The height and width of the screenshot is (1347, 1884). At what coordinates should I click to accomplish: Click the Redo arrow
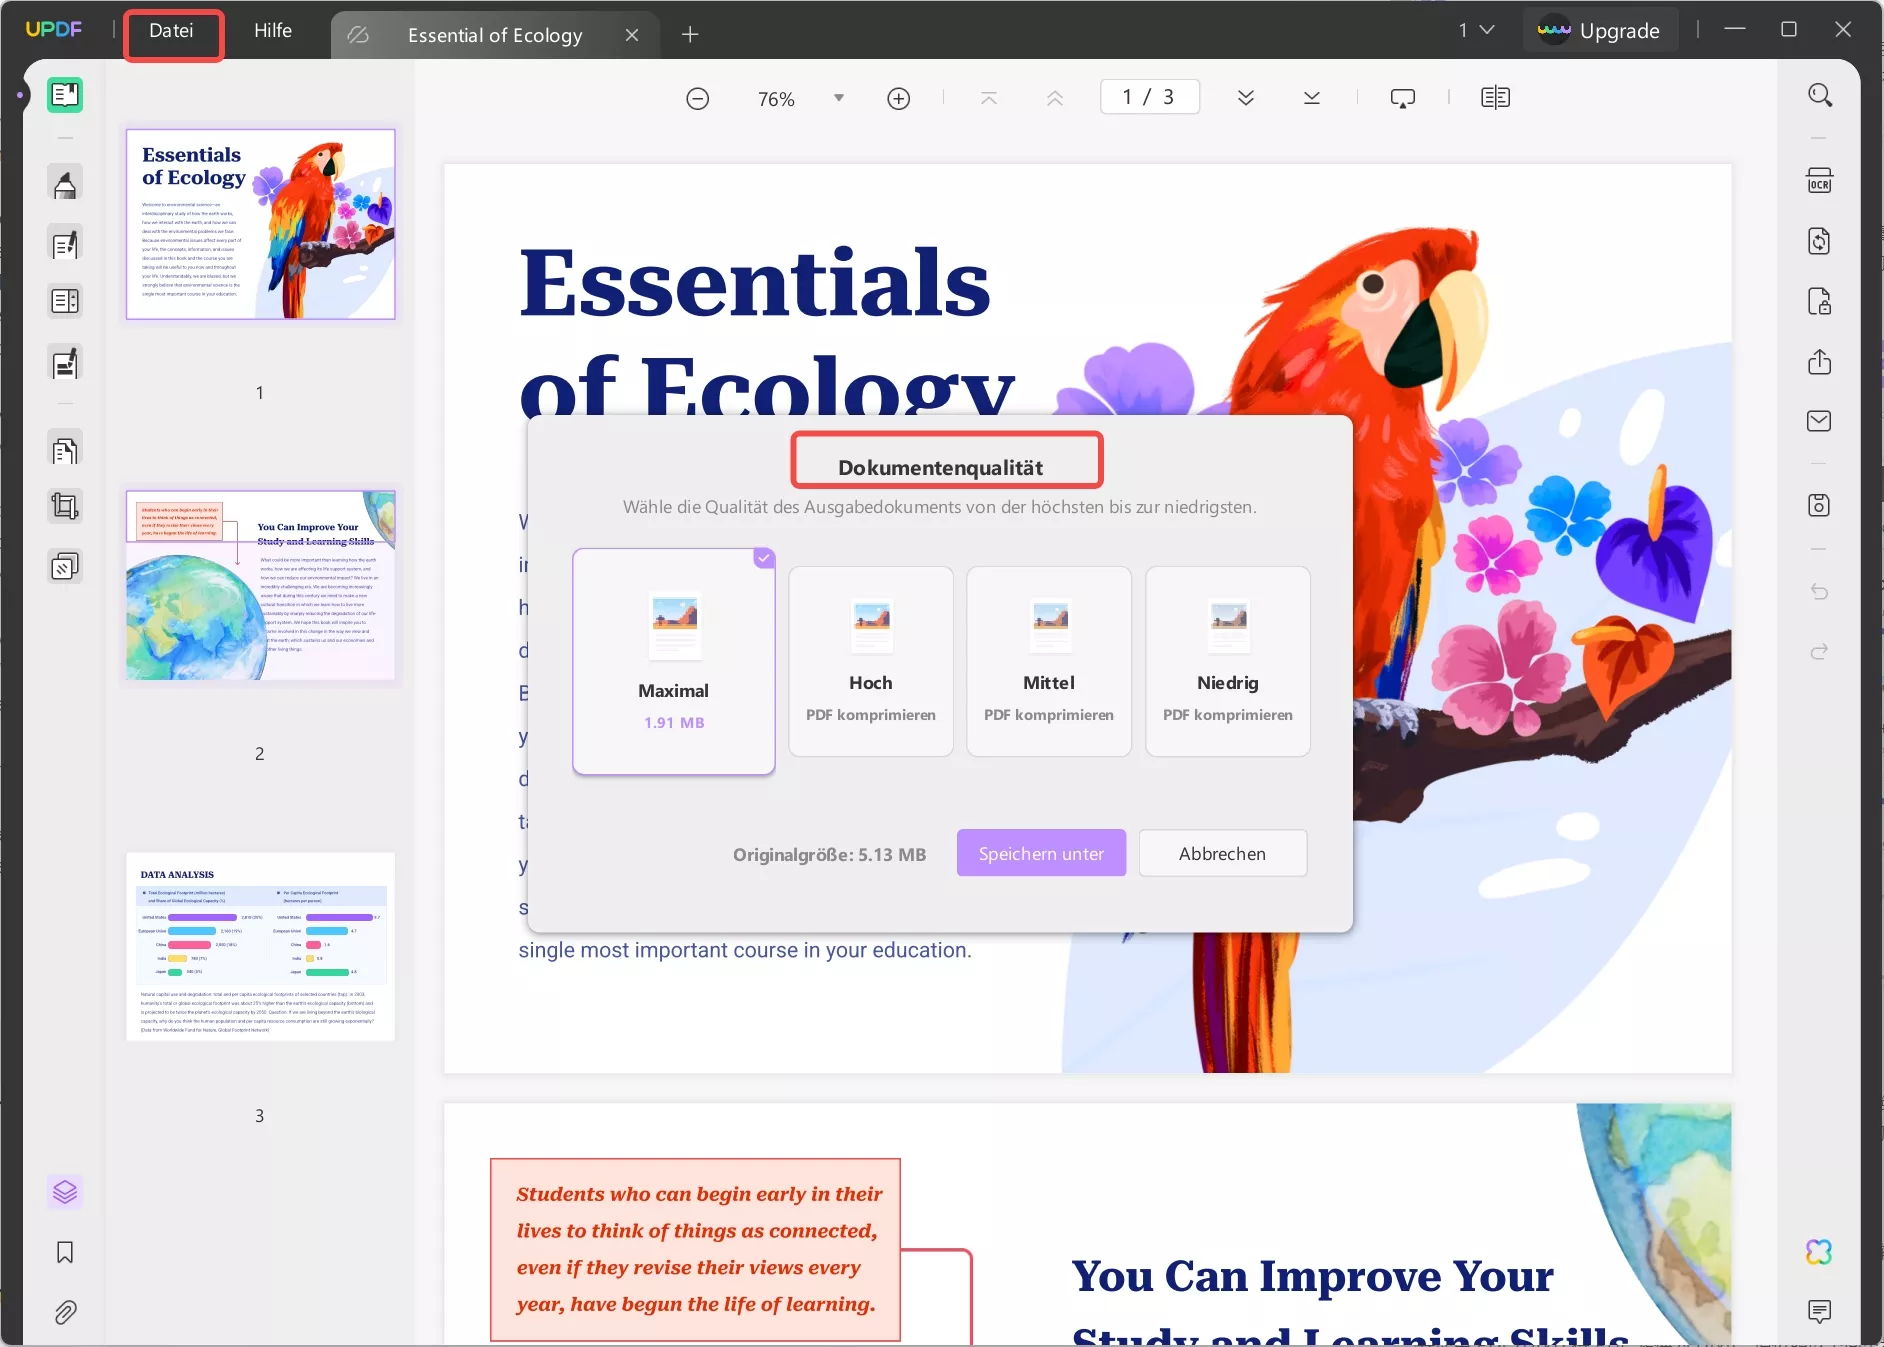point(1820,652)
